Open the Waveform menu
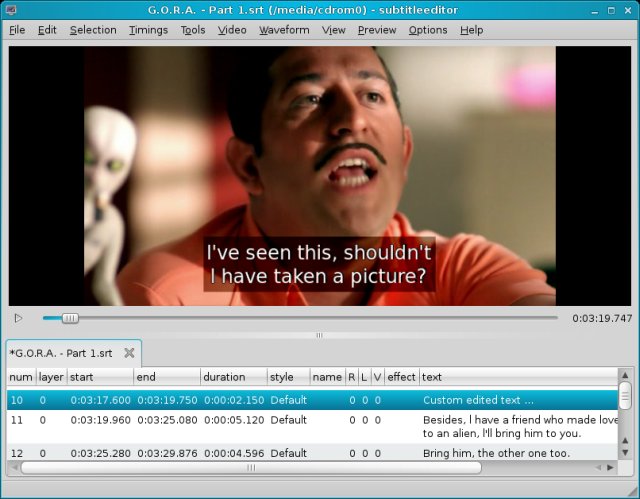The height and width of the screenshot is (499, 640). [284, 30]
